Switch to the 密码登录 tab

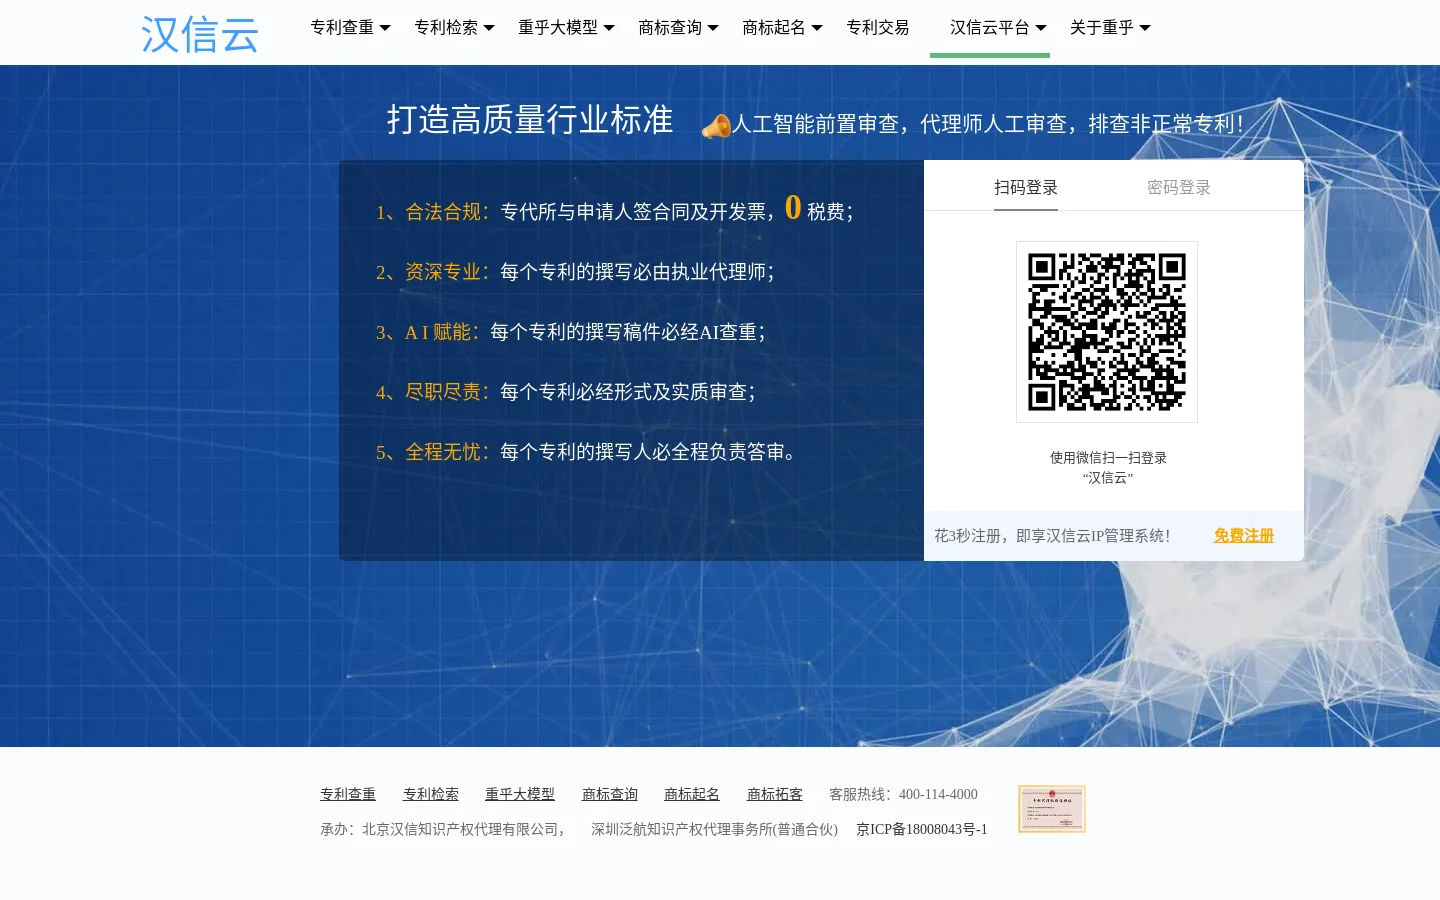(x=1179, y=188)
